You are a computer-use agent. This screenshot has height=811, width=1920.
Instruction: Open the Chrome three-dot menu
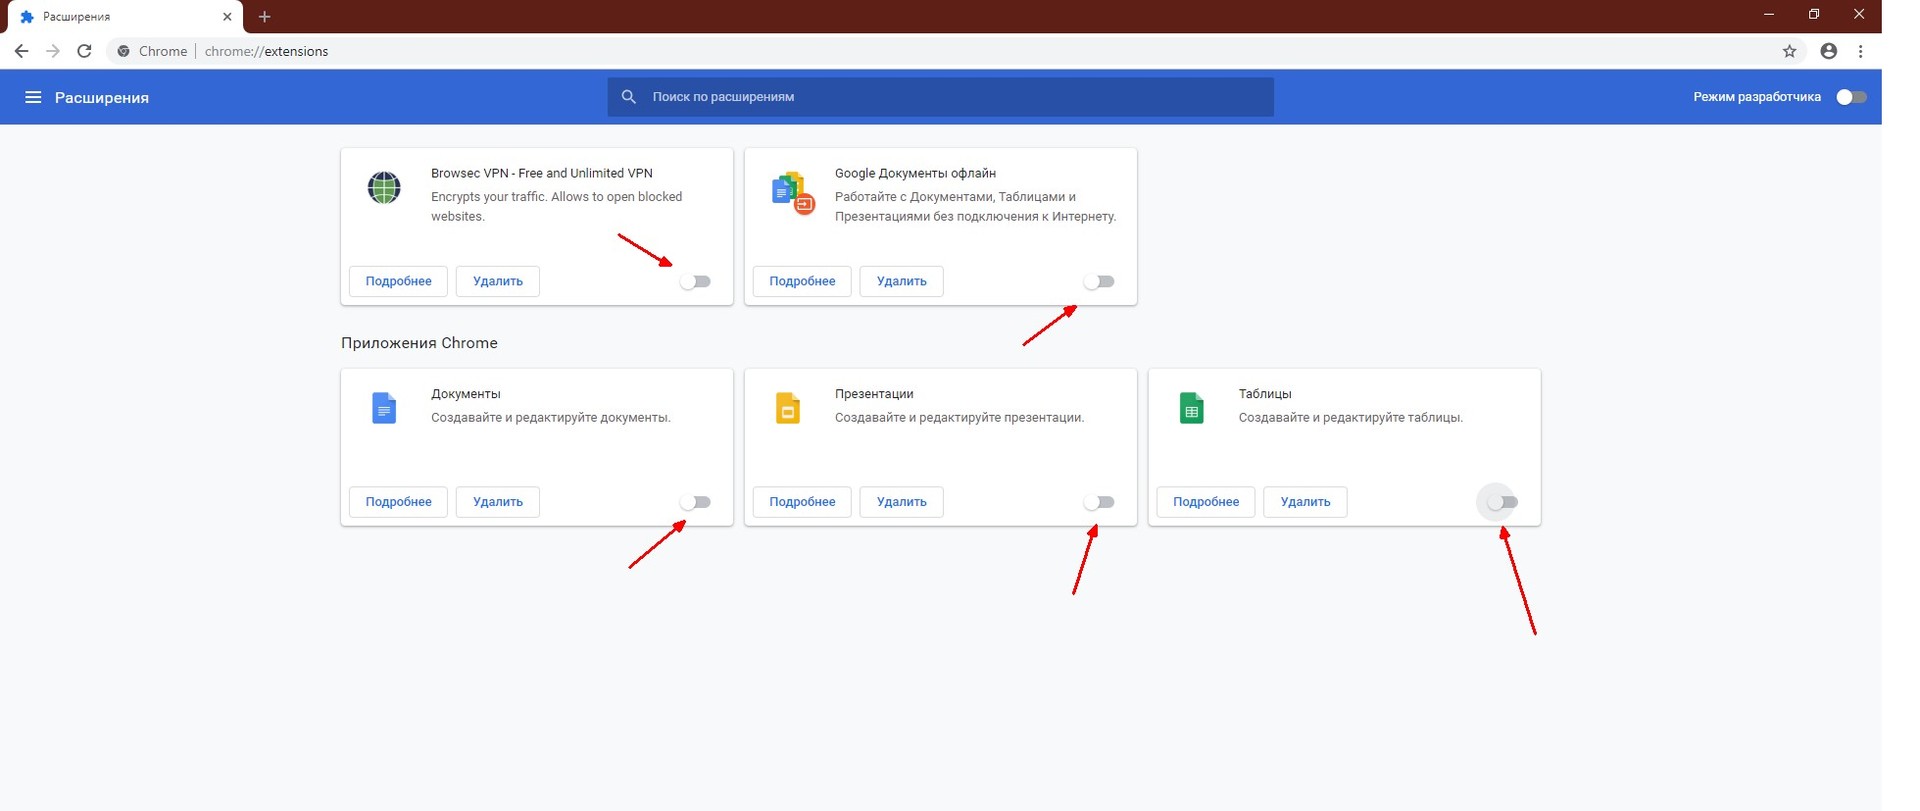tap(1861, 51)
